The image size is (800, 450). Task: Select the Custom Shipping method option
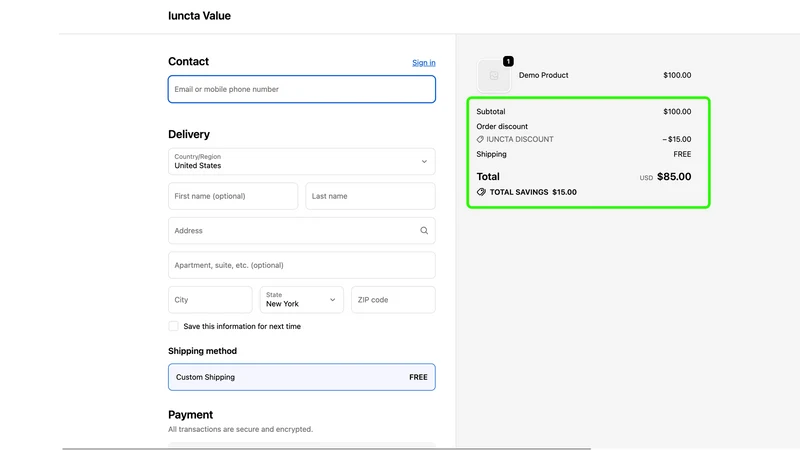(x=302, y=377)
